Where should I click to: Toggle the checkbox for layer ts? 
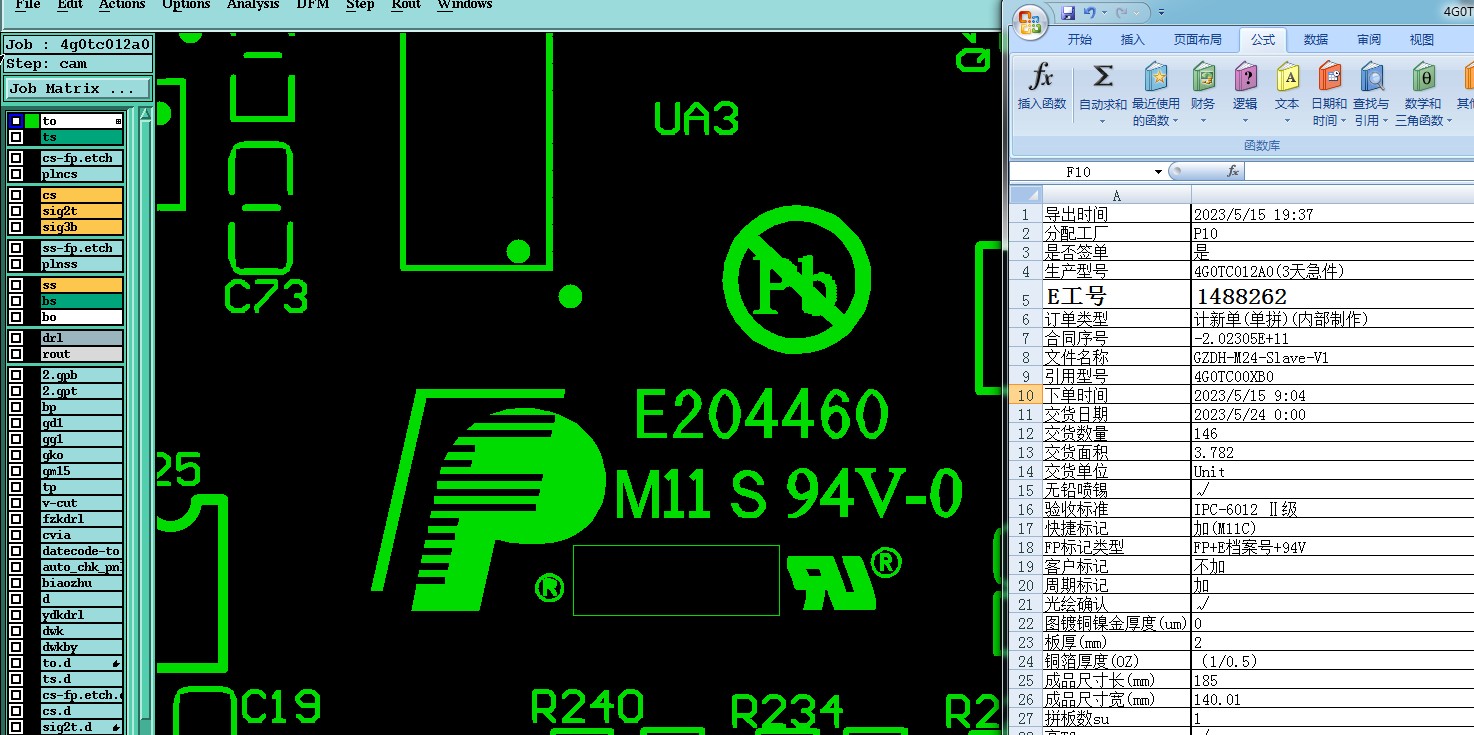click(16, 137)
